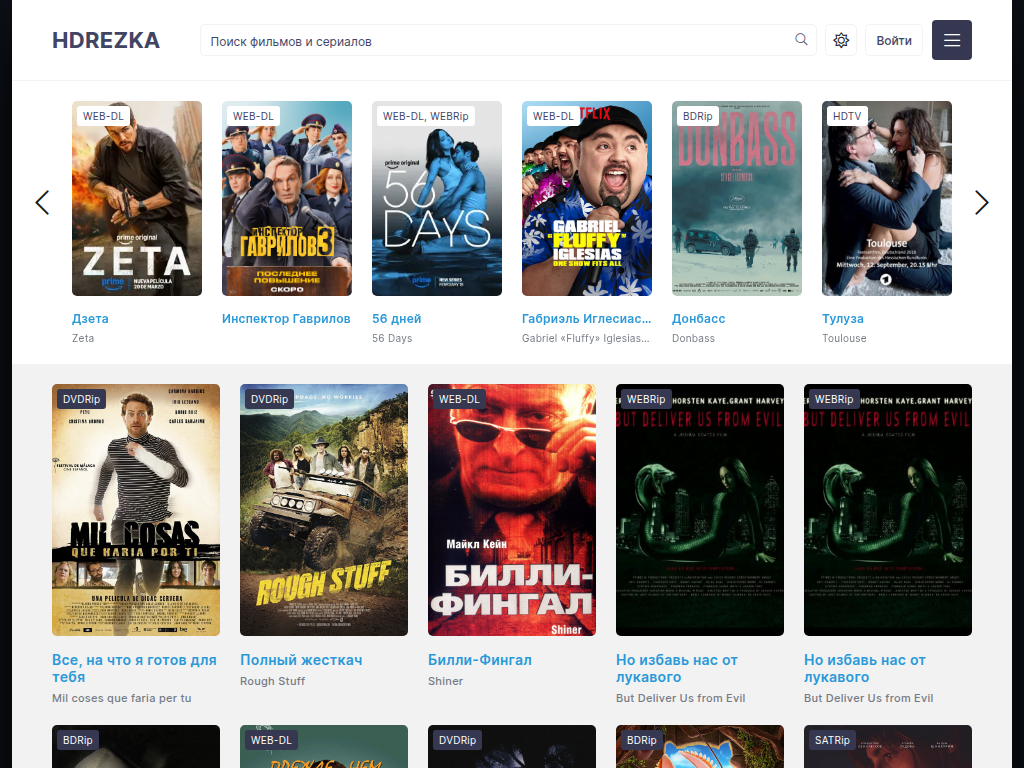Open the Билли-Фингал poster

[x=512, y=510]
